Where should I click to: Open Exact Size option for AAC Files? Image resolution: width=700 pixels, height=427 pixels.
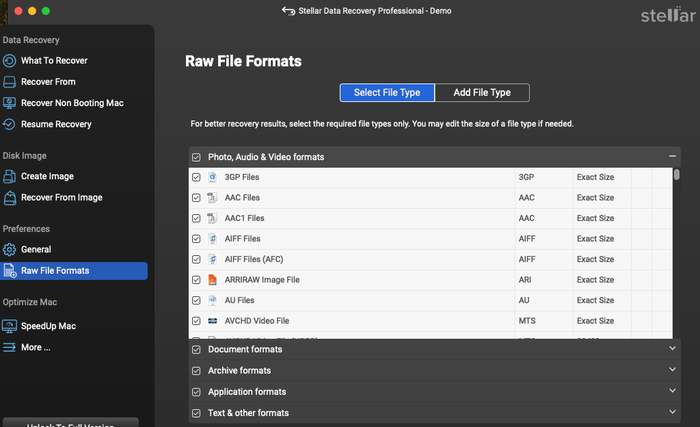point(595,197)
